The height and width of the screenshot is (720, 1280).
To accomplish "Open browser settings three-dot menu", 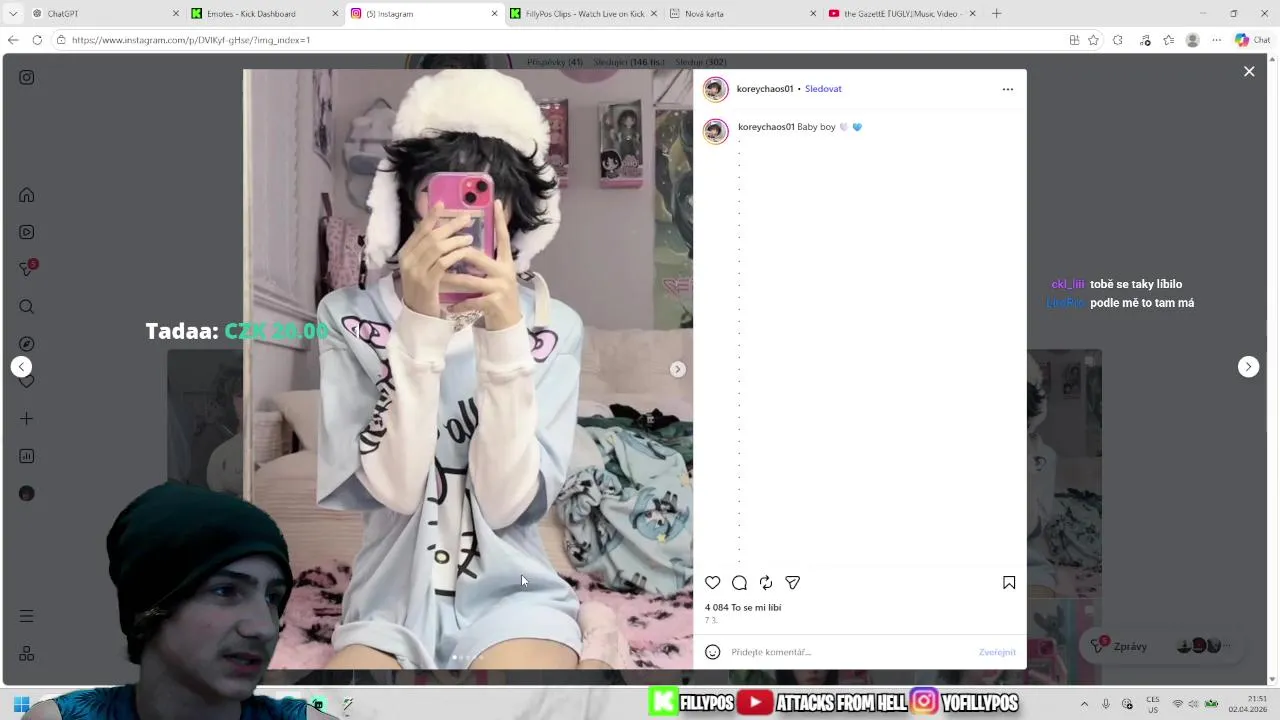I will (x=1216, y=40).
